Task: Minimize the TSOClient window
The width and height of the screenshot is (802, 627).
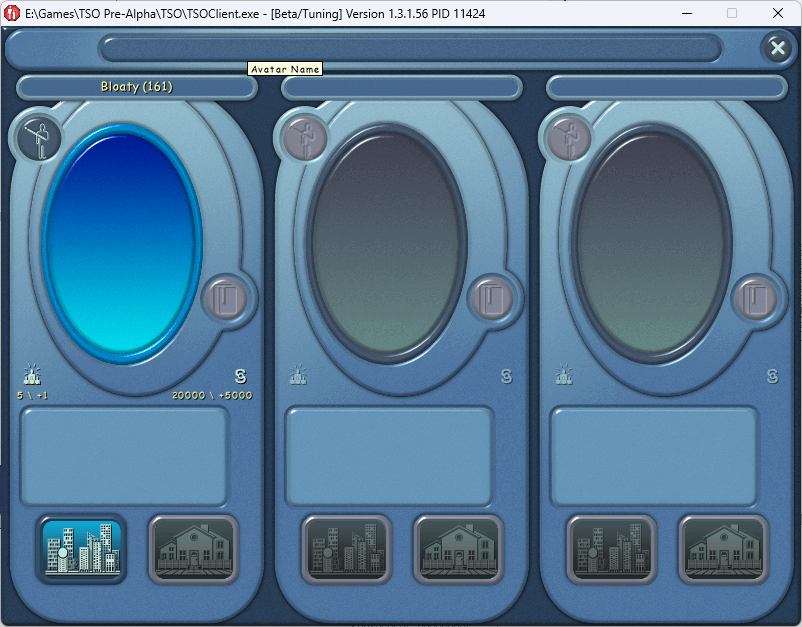Action: [687, 13]
